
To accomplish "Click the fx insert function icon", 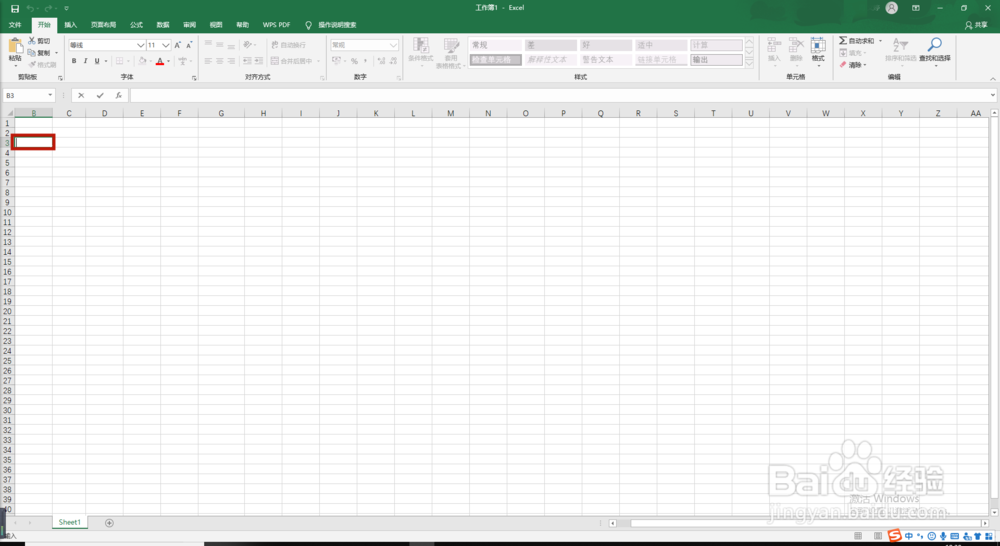I will (x=119, y=96).
